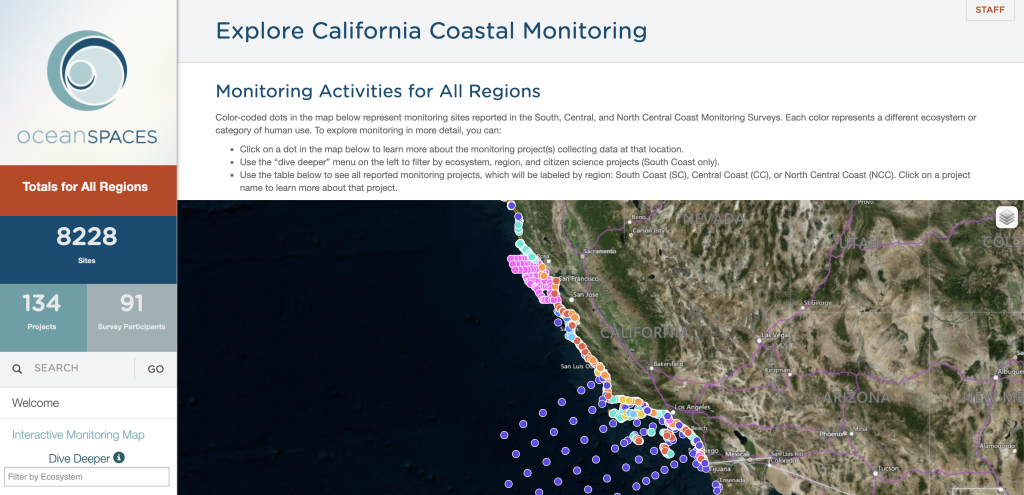
Task: Click the OceanSpaces circular logo
Action: click(x=88, y=74)
